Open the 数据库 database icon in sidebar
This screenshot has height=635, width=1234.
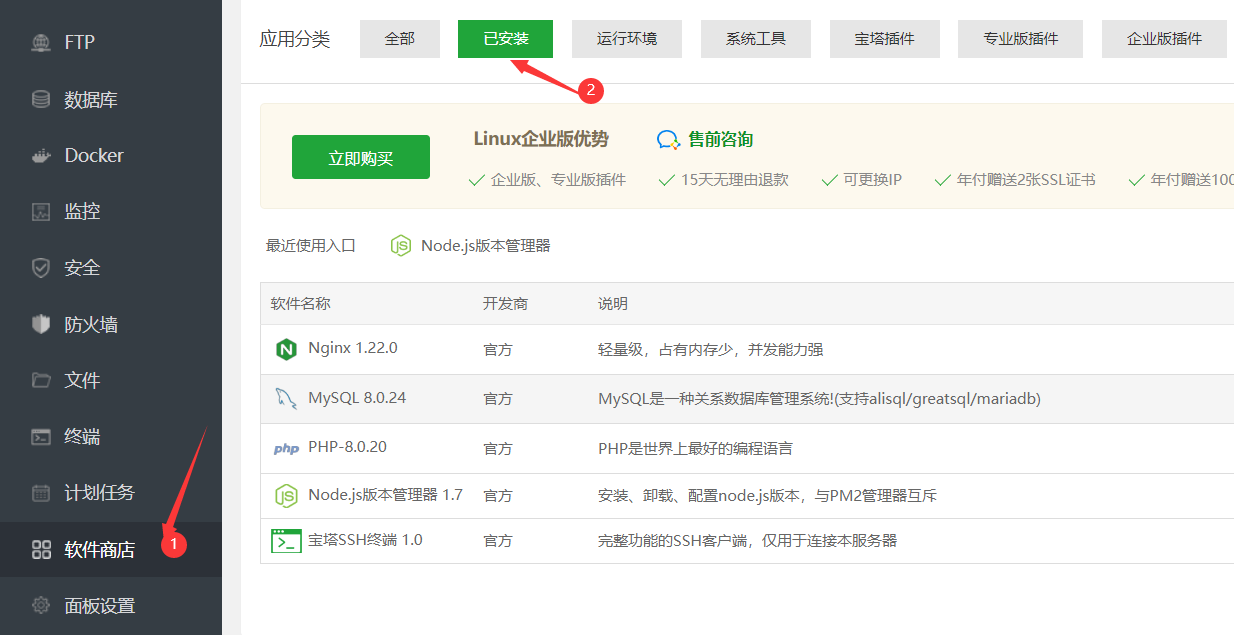click(x=41, y=99)
